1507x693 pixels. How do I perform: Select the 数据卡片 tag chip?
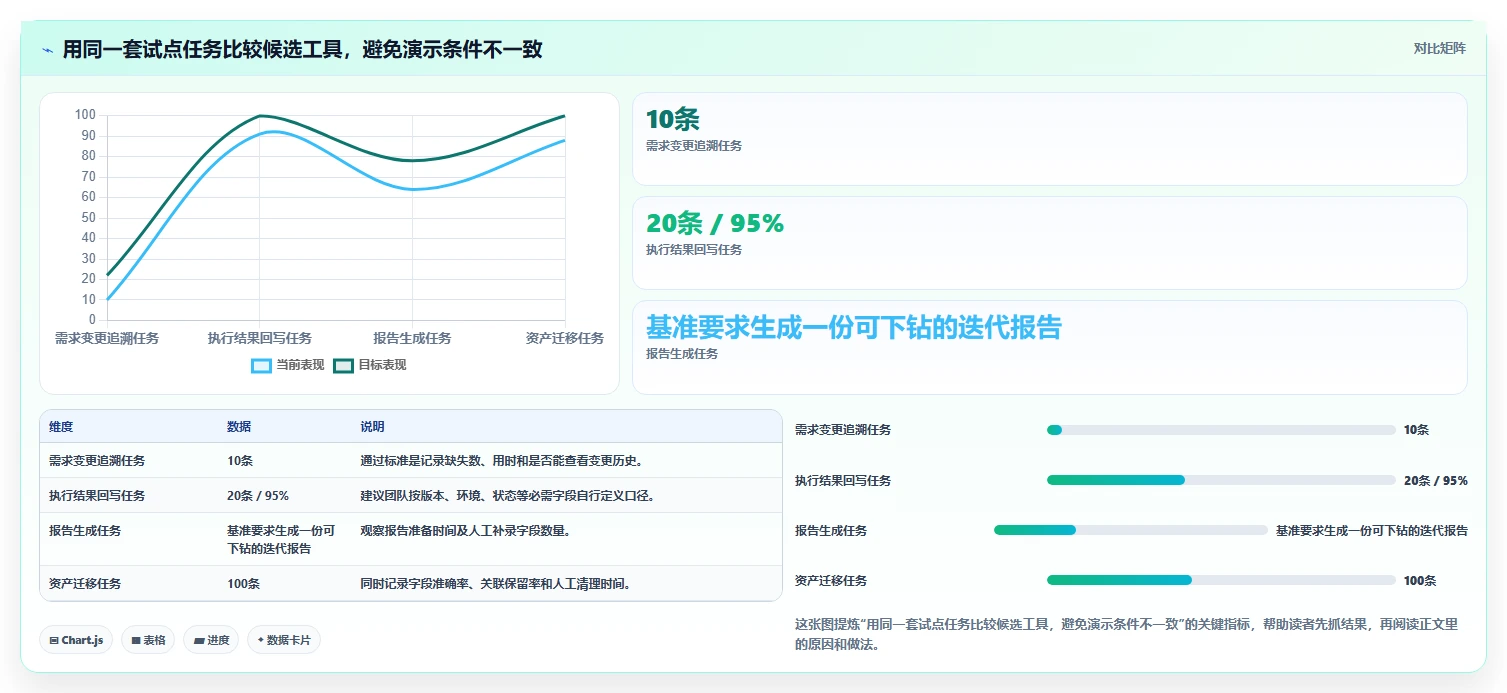coord(284,640)
